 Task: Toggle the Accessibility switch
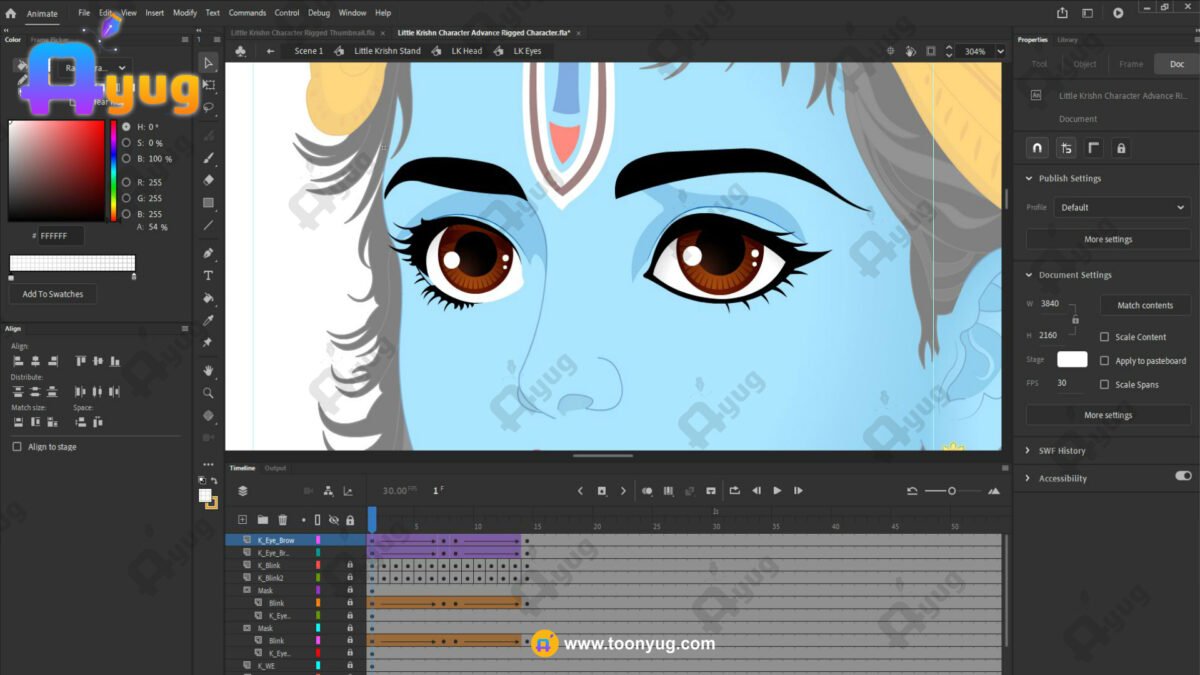pos(1183,477)
